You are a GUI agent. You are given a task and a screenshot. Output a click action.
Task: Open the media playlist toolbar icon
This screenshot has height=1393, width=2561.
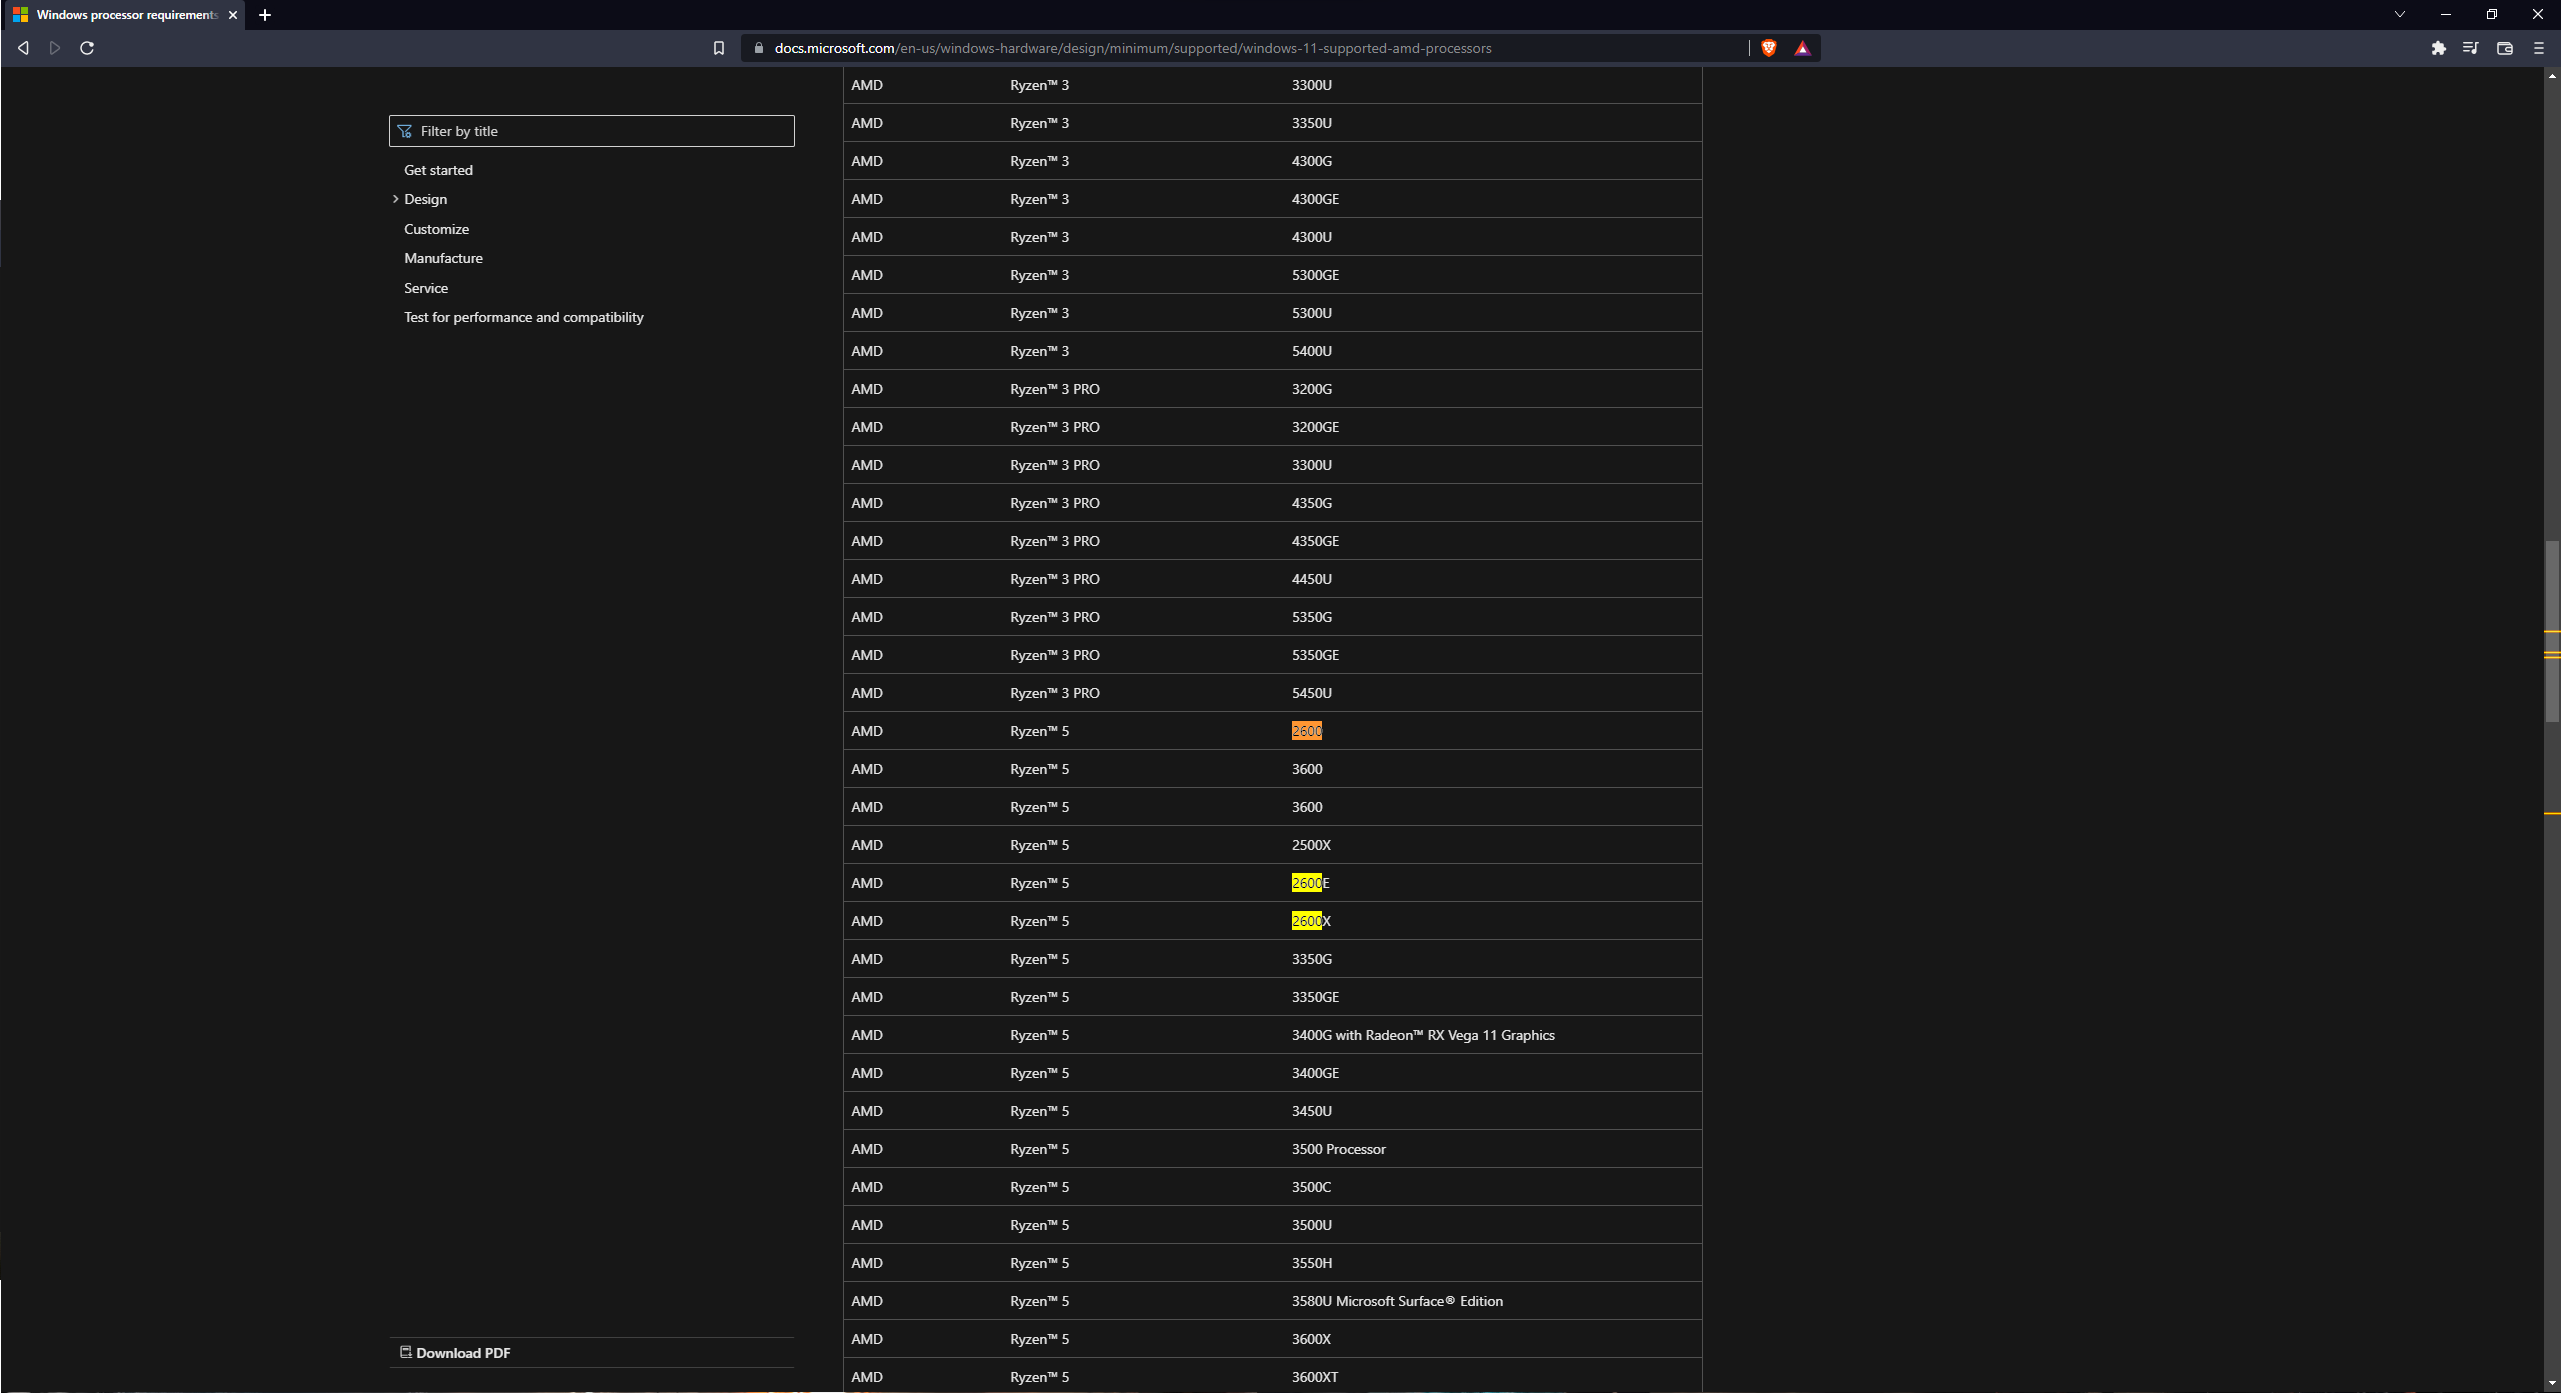pyautogui.click(x=2470, y=48)
